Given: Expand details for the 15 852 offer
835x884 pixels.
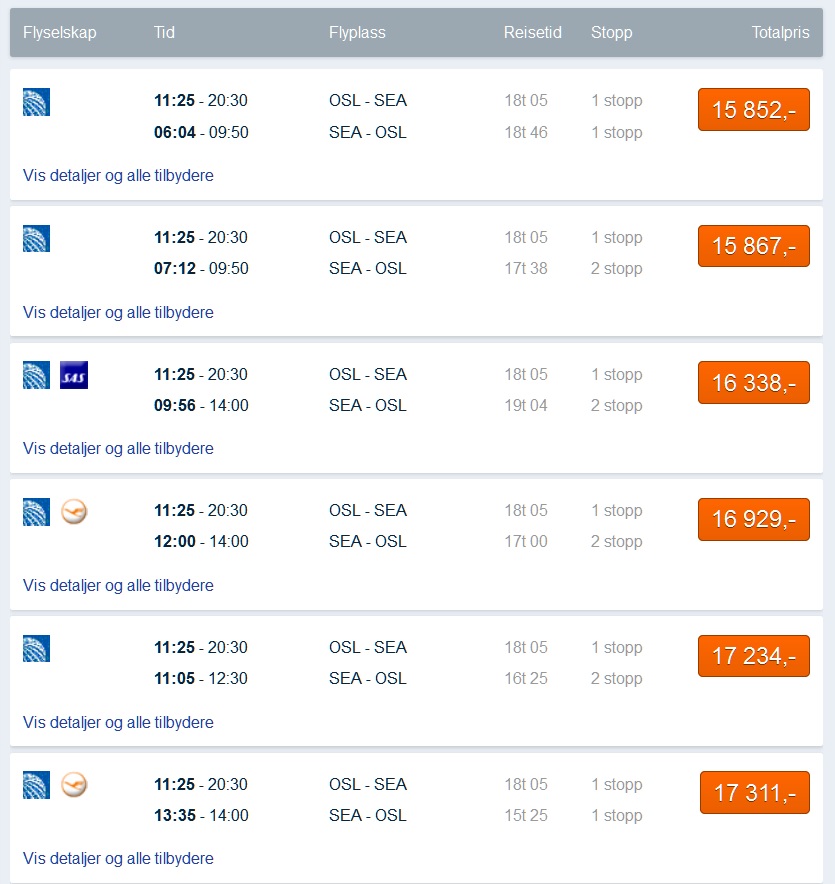Looking at the screenshot, I should click(118, 175).
